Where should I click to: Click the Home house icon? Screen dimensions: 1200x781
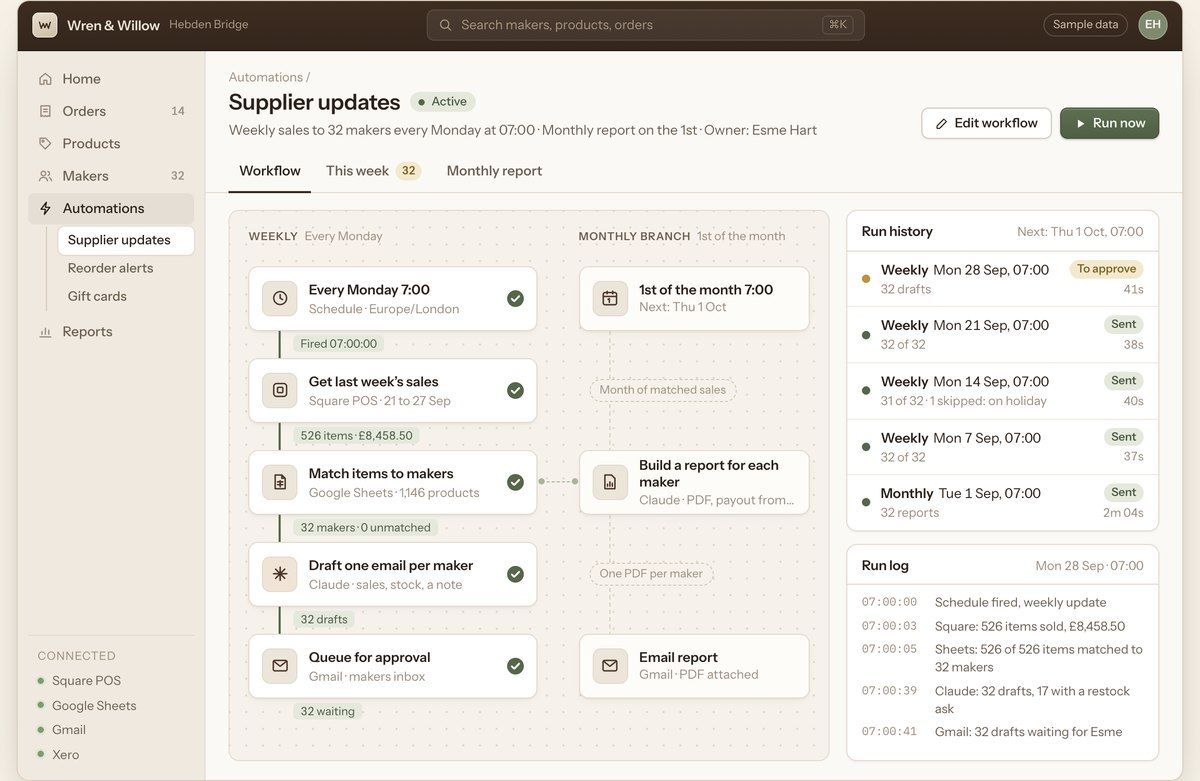[x=45, y=79]
